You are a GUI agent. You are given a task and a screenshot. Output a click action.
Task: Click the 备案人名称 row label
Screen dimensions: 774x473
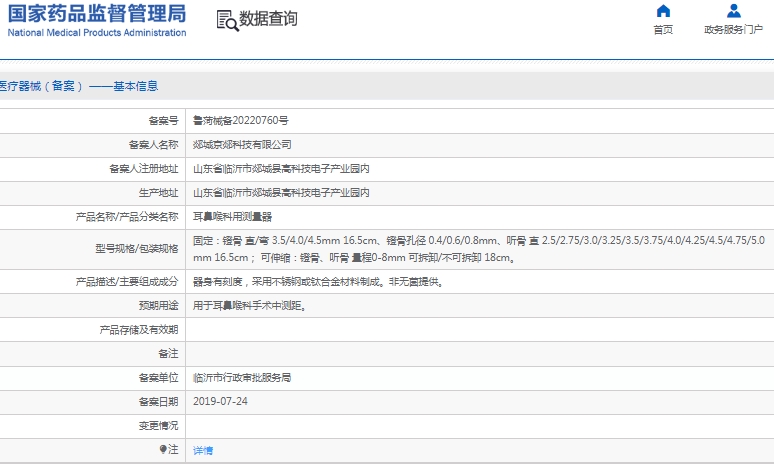tap(154, 145)
